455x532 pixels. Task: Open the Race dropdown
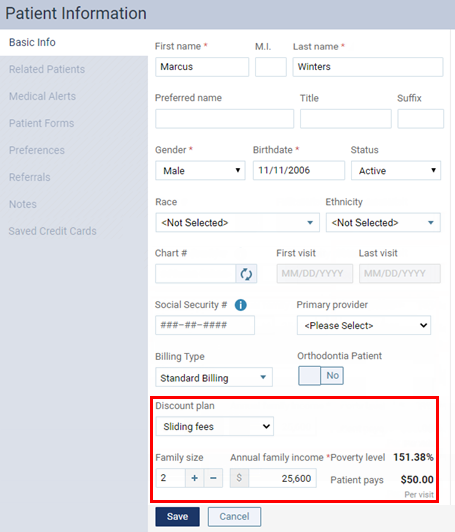[238, 223]
